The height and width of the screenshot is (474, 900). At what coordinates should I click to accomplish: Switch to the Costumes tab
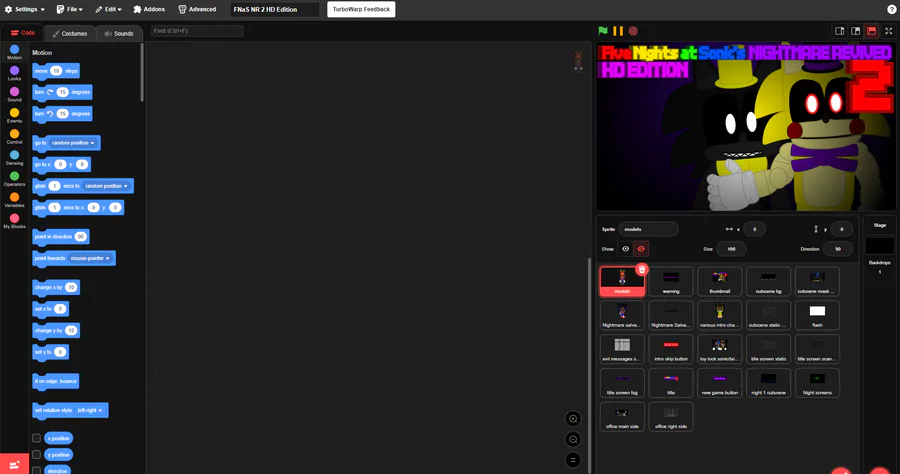(70, 33)
